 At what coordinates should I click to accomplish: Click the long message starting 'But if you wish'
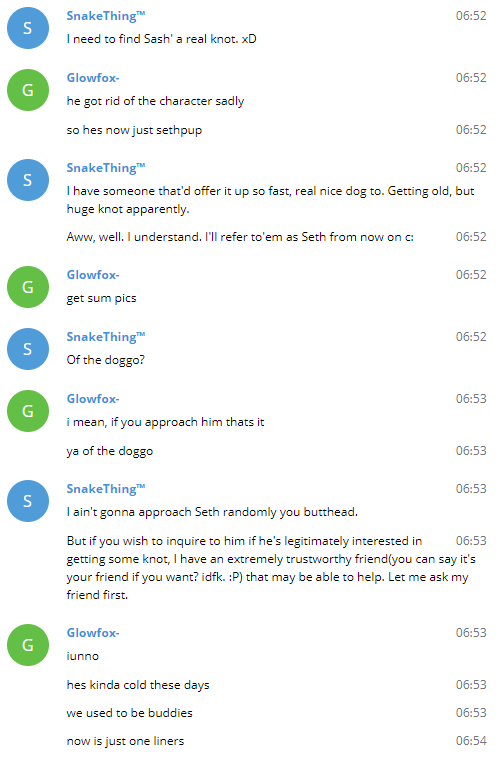pyautogui.click(x=271, y=568)
